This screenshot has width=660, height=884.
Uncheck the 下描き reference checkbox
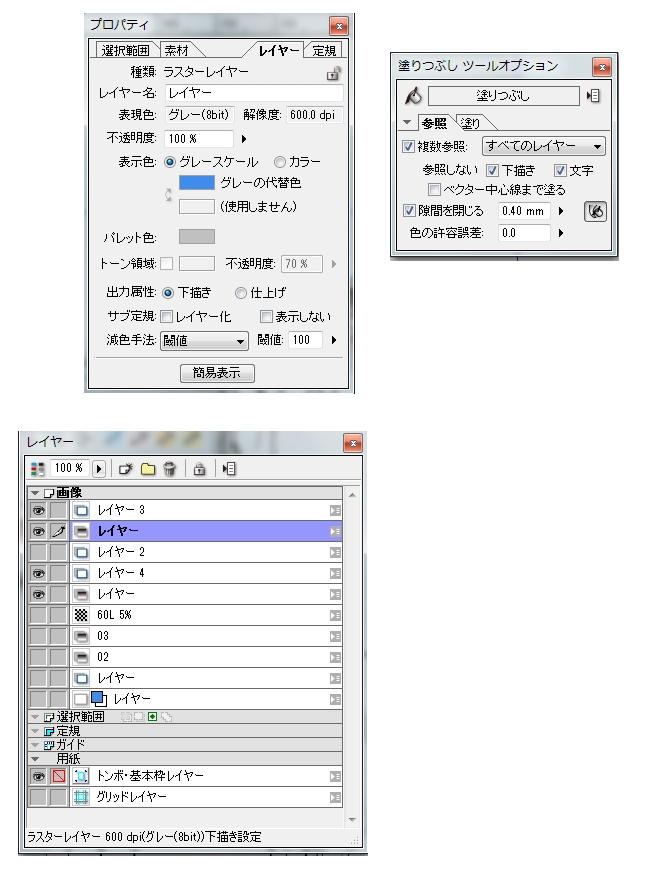[493, 171]
